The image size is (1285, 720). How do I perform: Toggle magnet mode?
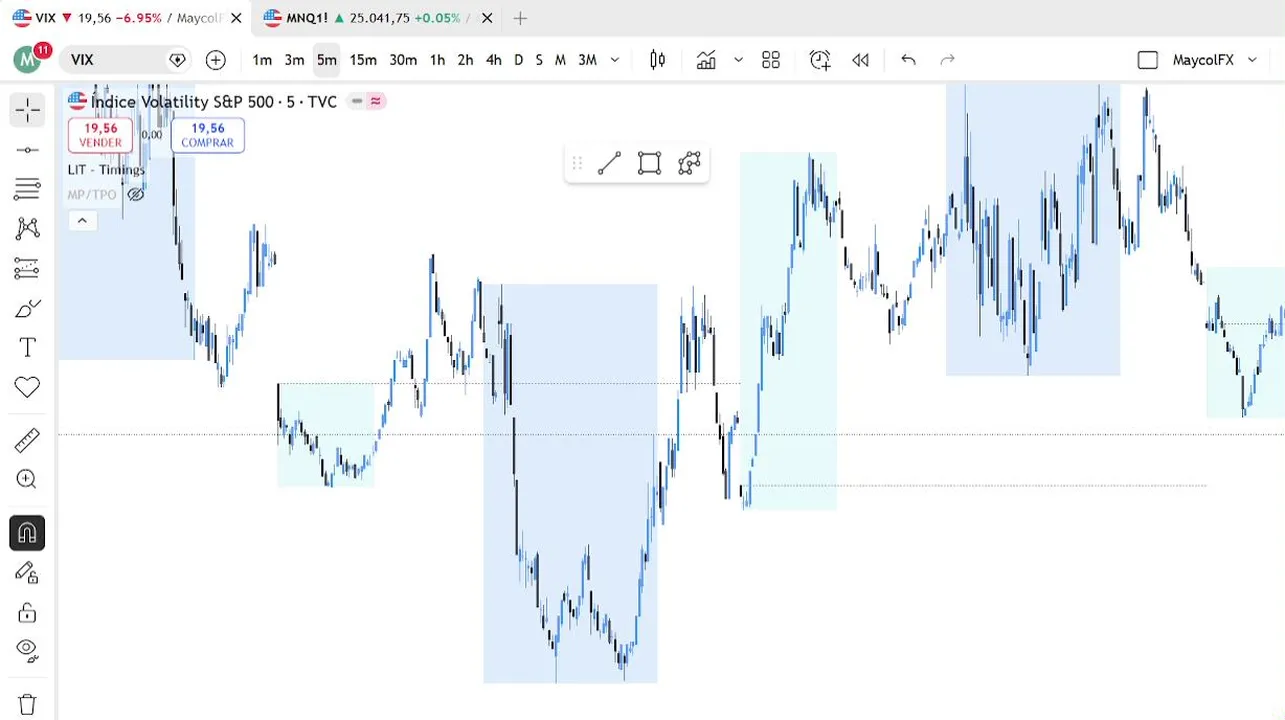tap(27, 533)
